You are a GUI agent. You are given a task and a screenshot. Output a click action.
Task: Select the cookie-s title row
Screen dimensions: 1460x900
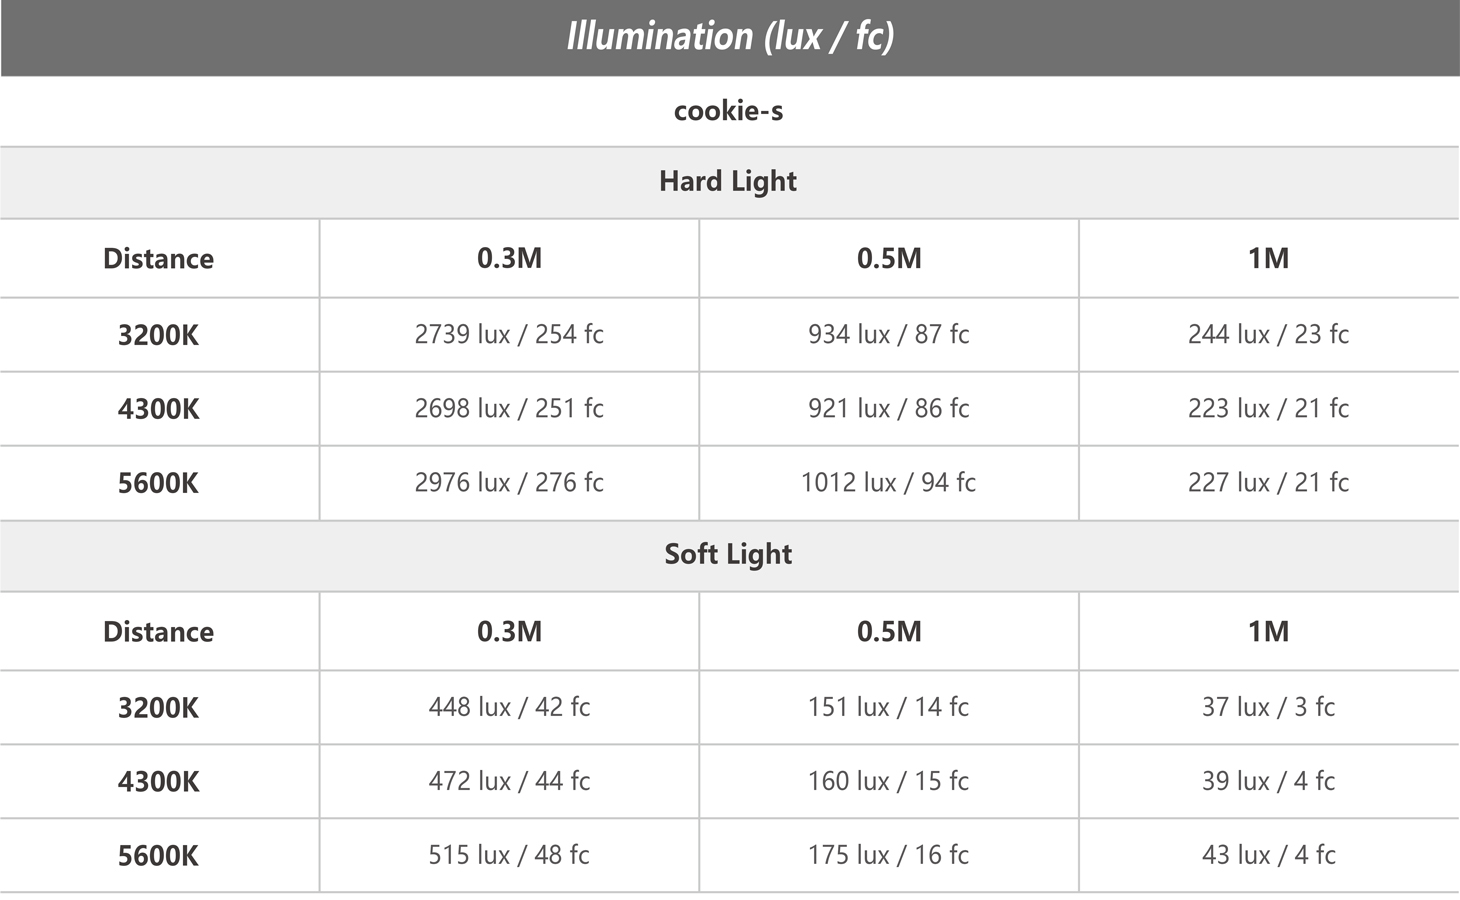point(730,111)
